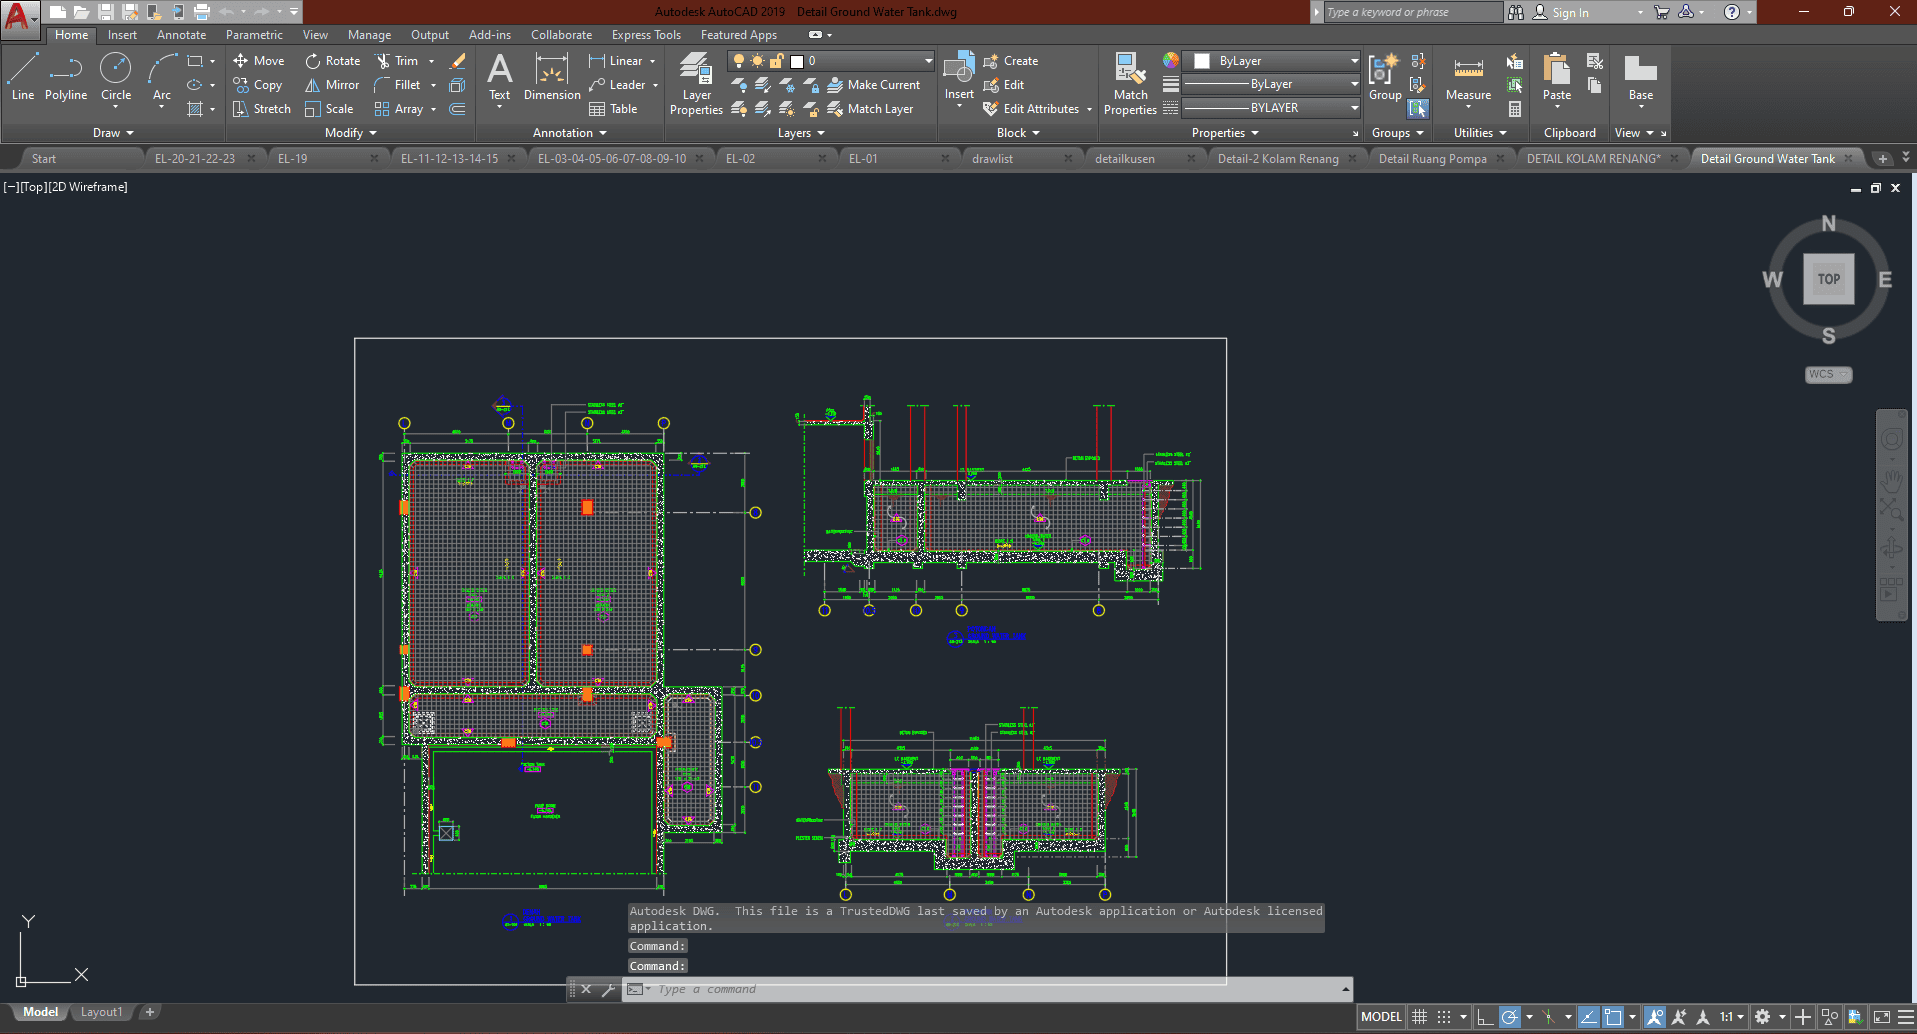The height and width of the screenshot is (1034, 1917).
Task: Click the Mirror tool in Modify panel
Action: pos(332,85)
